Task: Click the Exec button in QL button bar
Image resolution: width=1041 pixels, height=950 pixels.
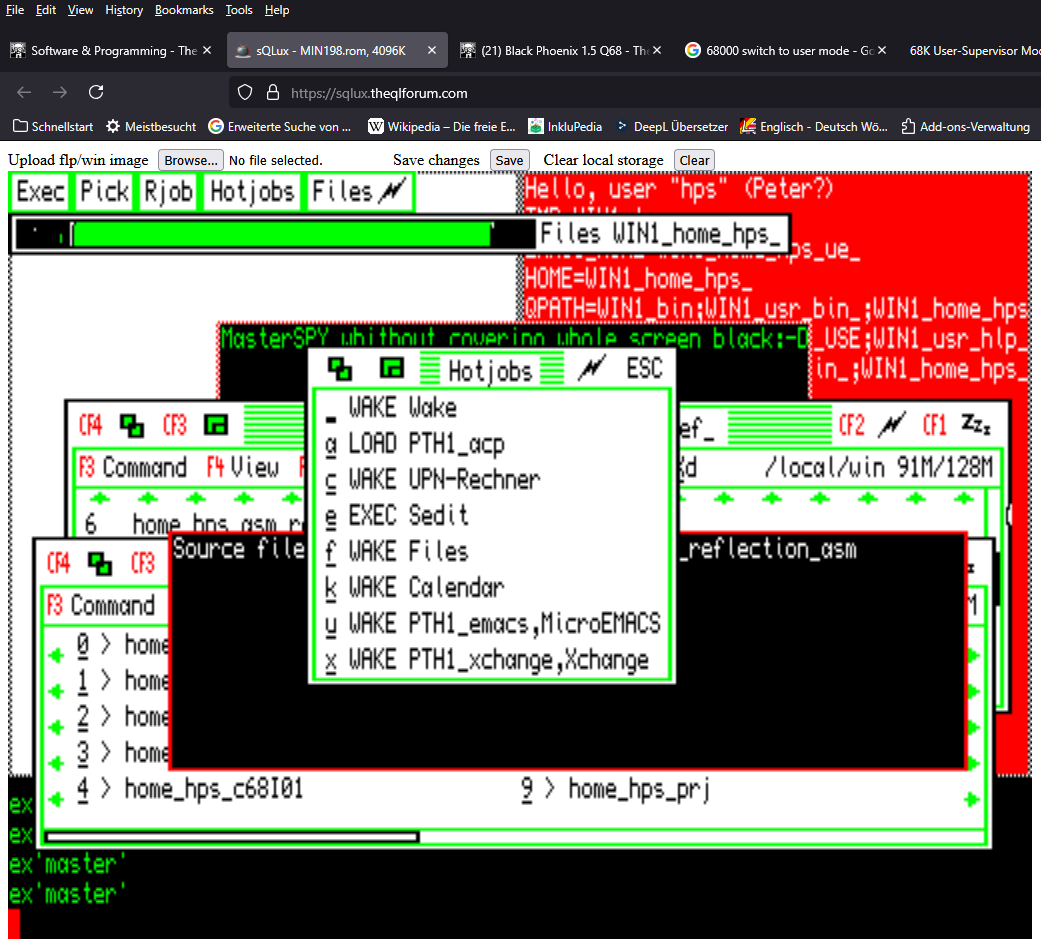Action: point(41,192)
